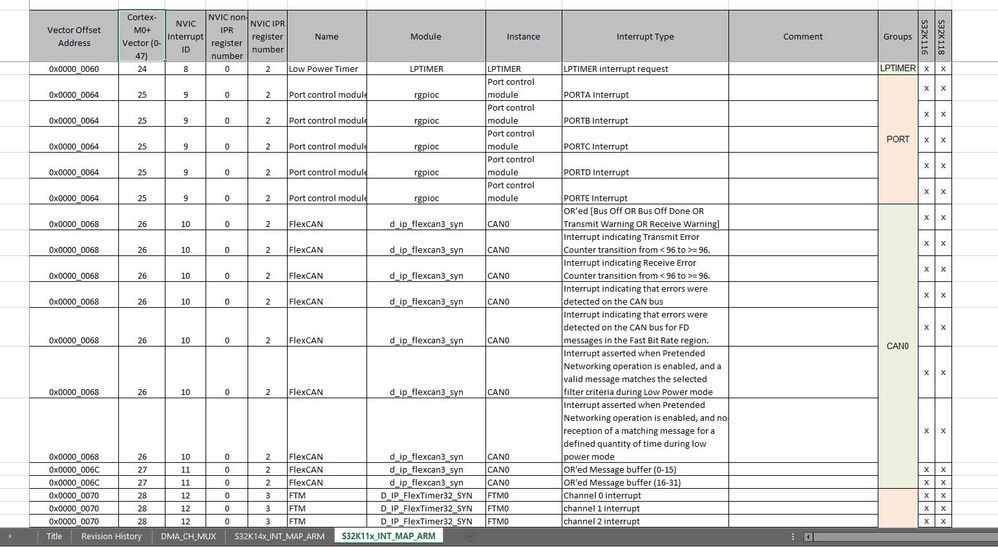Select the OR'ed Message buffer (16-31) cell
The image size is (998, 547).
[x=645, y=483]
